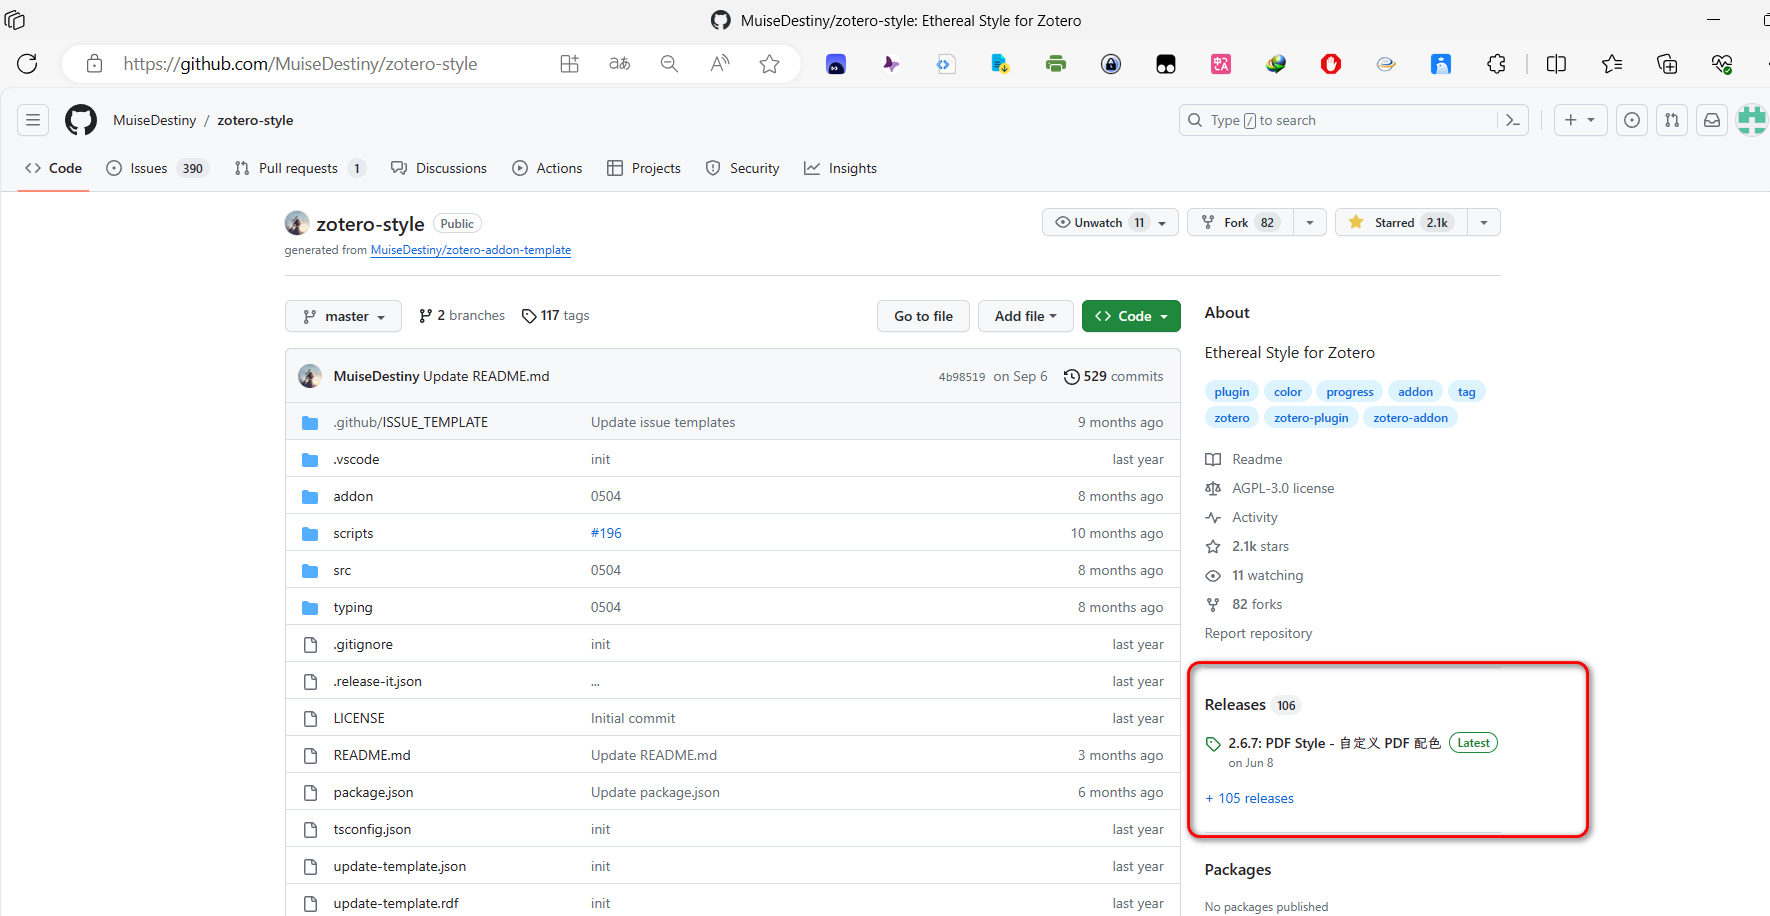Open the package.json file
Screen dimensions: 1770x916
click(373, 792)
